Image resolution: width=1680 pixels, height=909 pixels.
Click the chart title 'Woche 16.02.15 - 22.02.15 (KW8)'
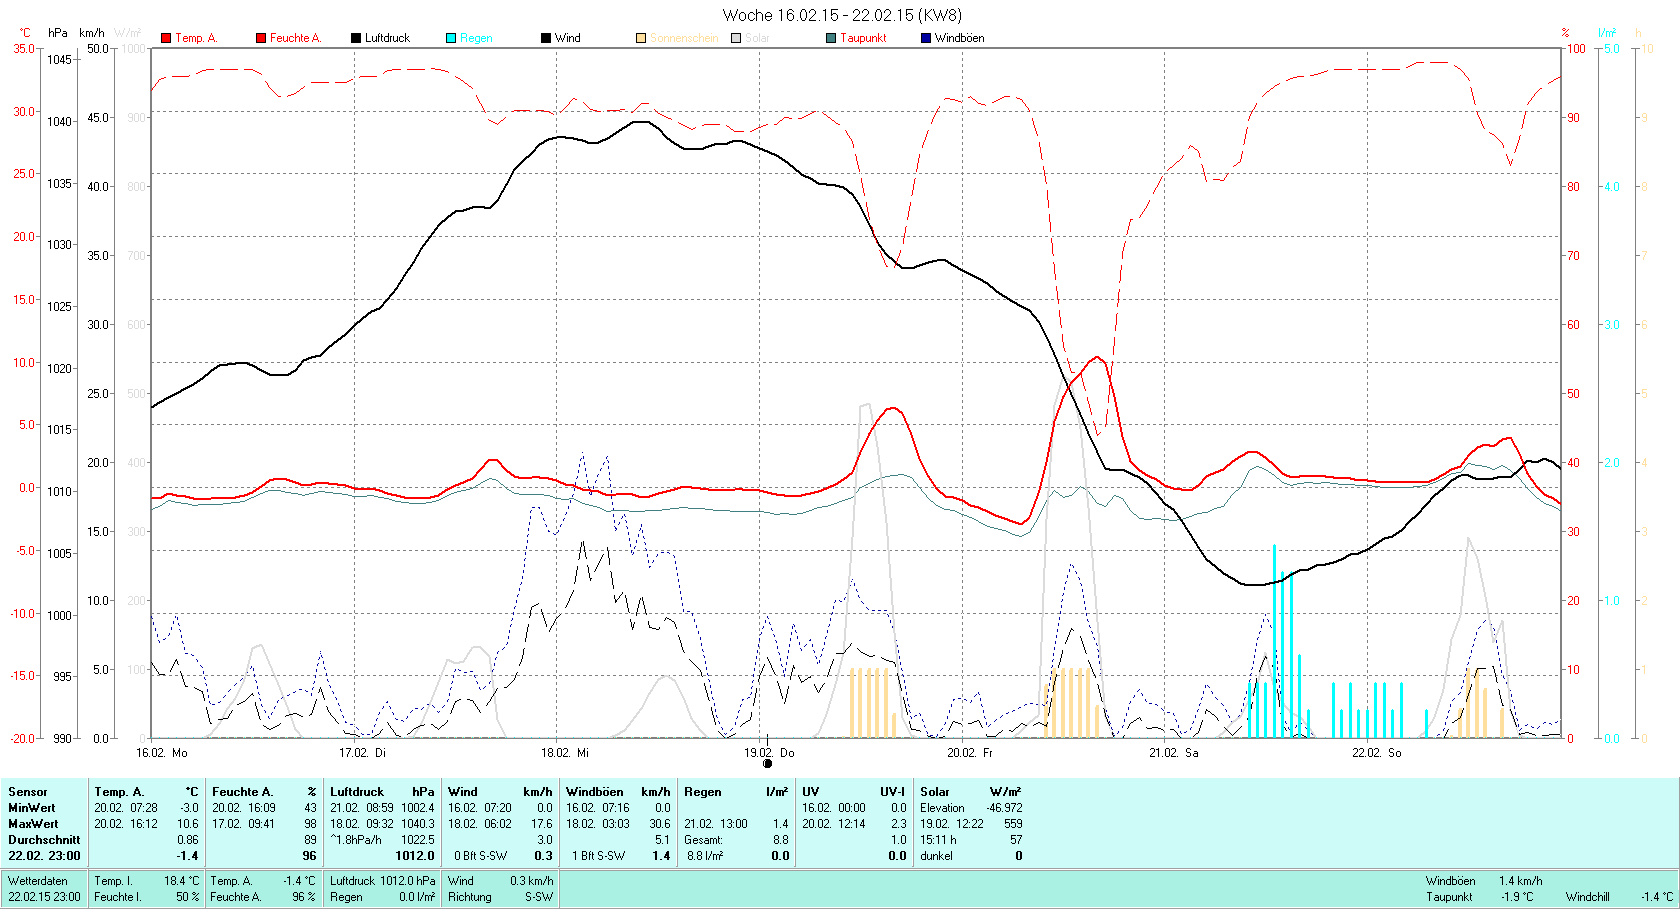(842, 15)
